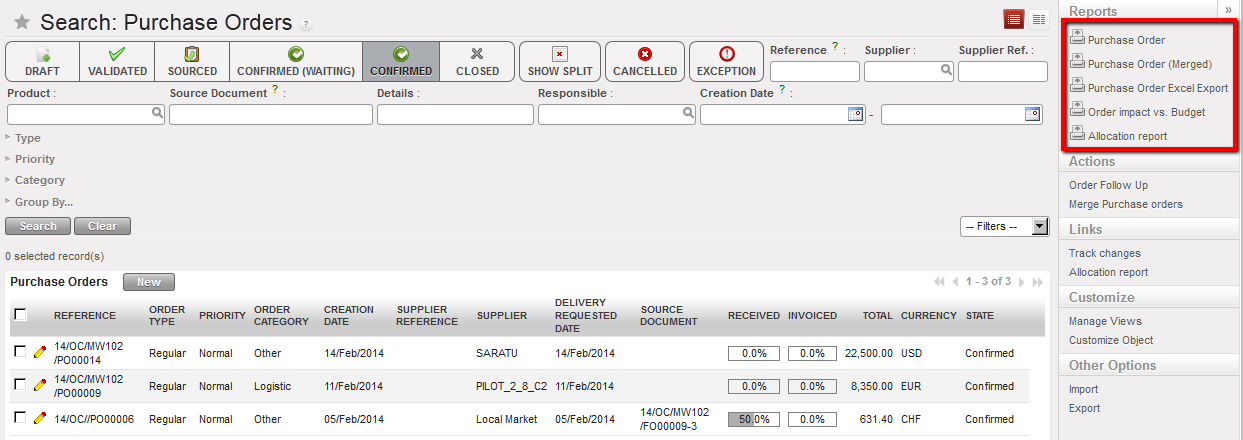
Task: Collapse the right sidebar with the double arrow
Action: point(1227,9)
